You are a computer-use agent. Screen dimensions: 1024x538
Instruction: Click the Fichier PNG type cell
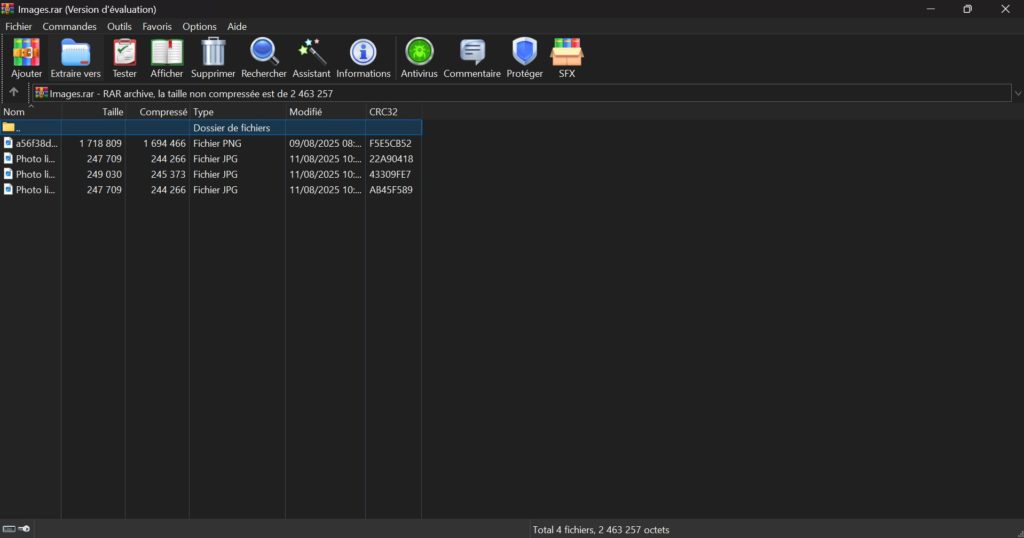[x=217, y=143]
